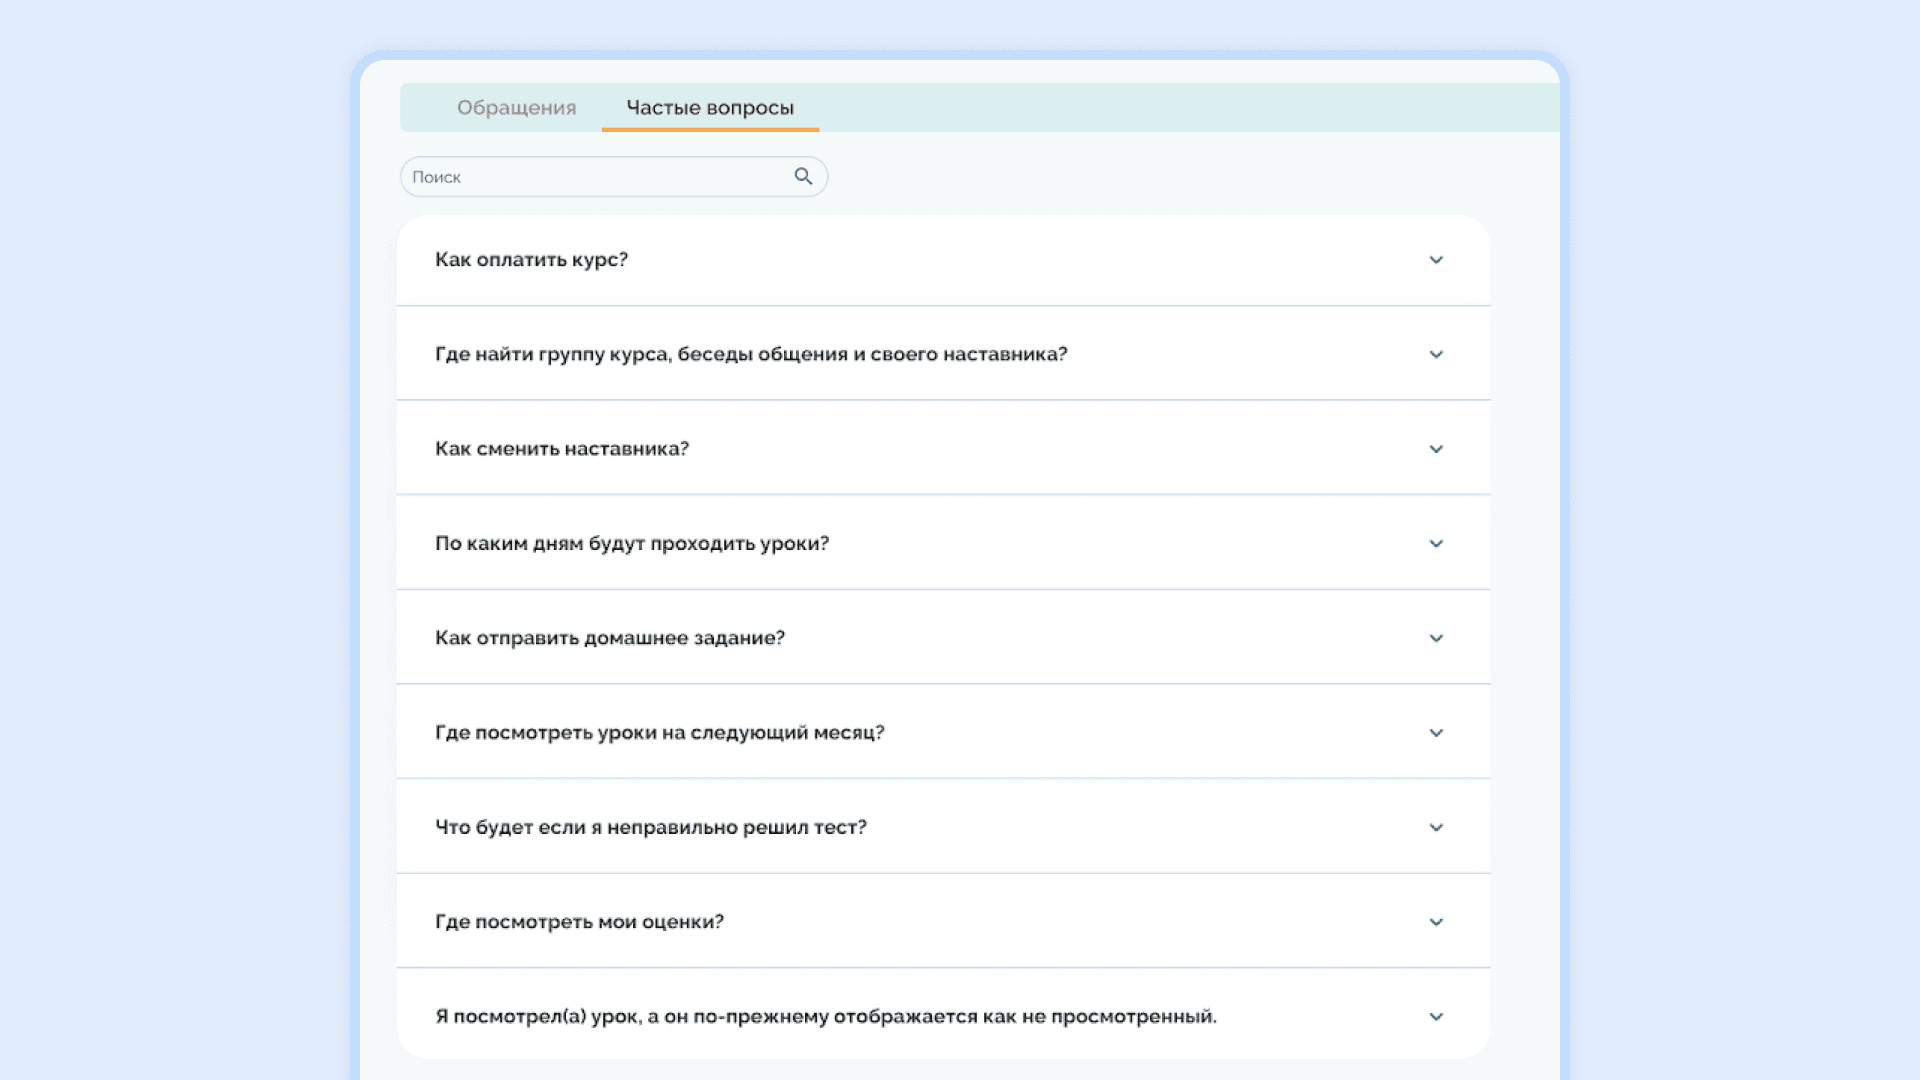
Task: Click text Что будет если я неправильно решил тест?
Action: pyautogui.click(x=651, y=828)
